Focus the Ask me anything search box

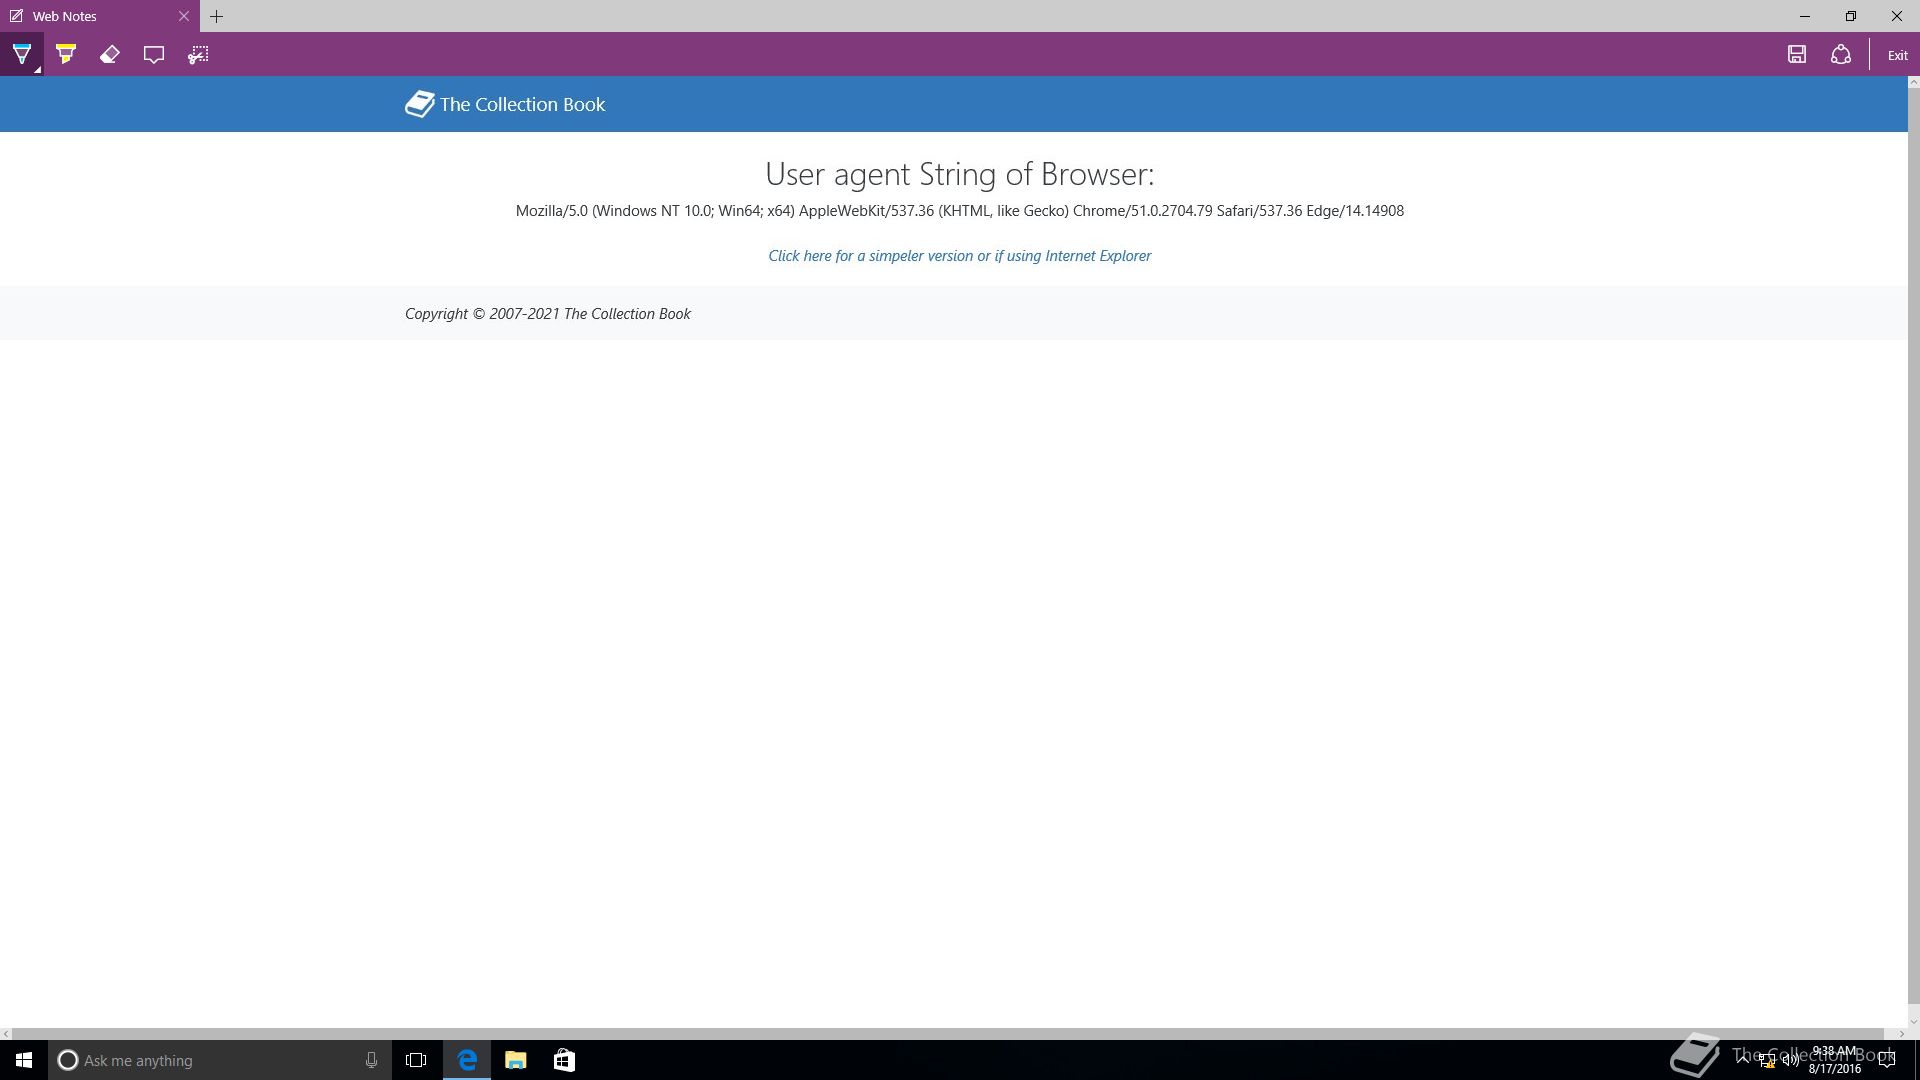(218, 1060)
